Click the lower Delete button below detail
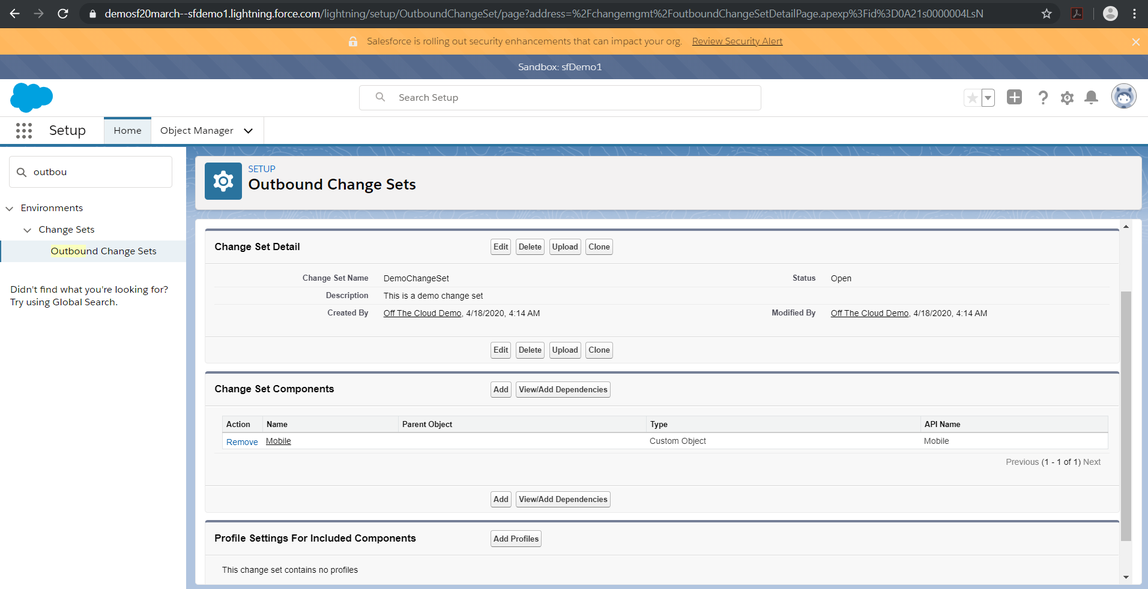The image size is (1148, 589). [530, 350]
